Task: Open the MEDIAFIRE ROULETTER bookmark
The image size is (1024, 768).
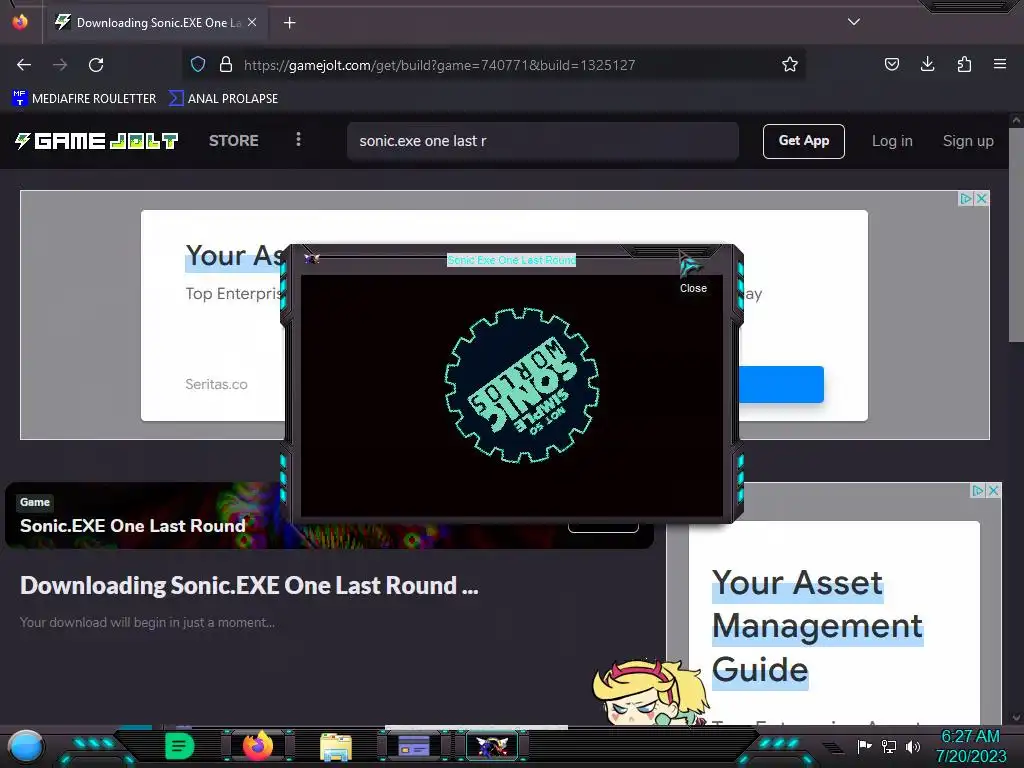Action: point(84,99)
